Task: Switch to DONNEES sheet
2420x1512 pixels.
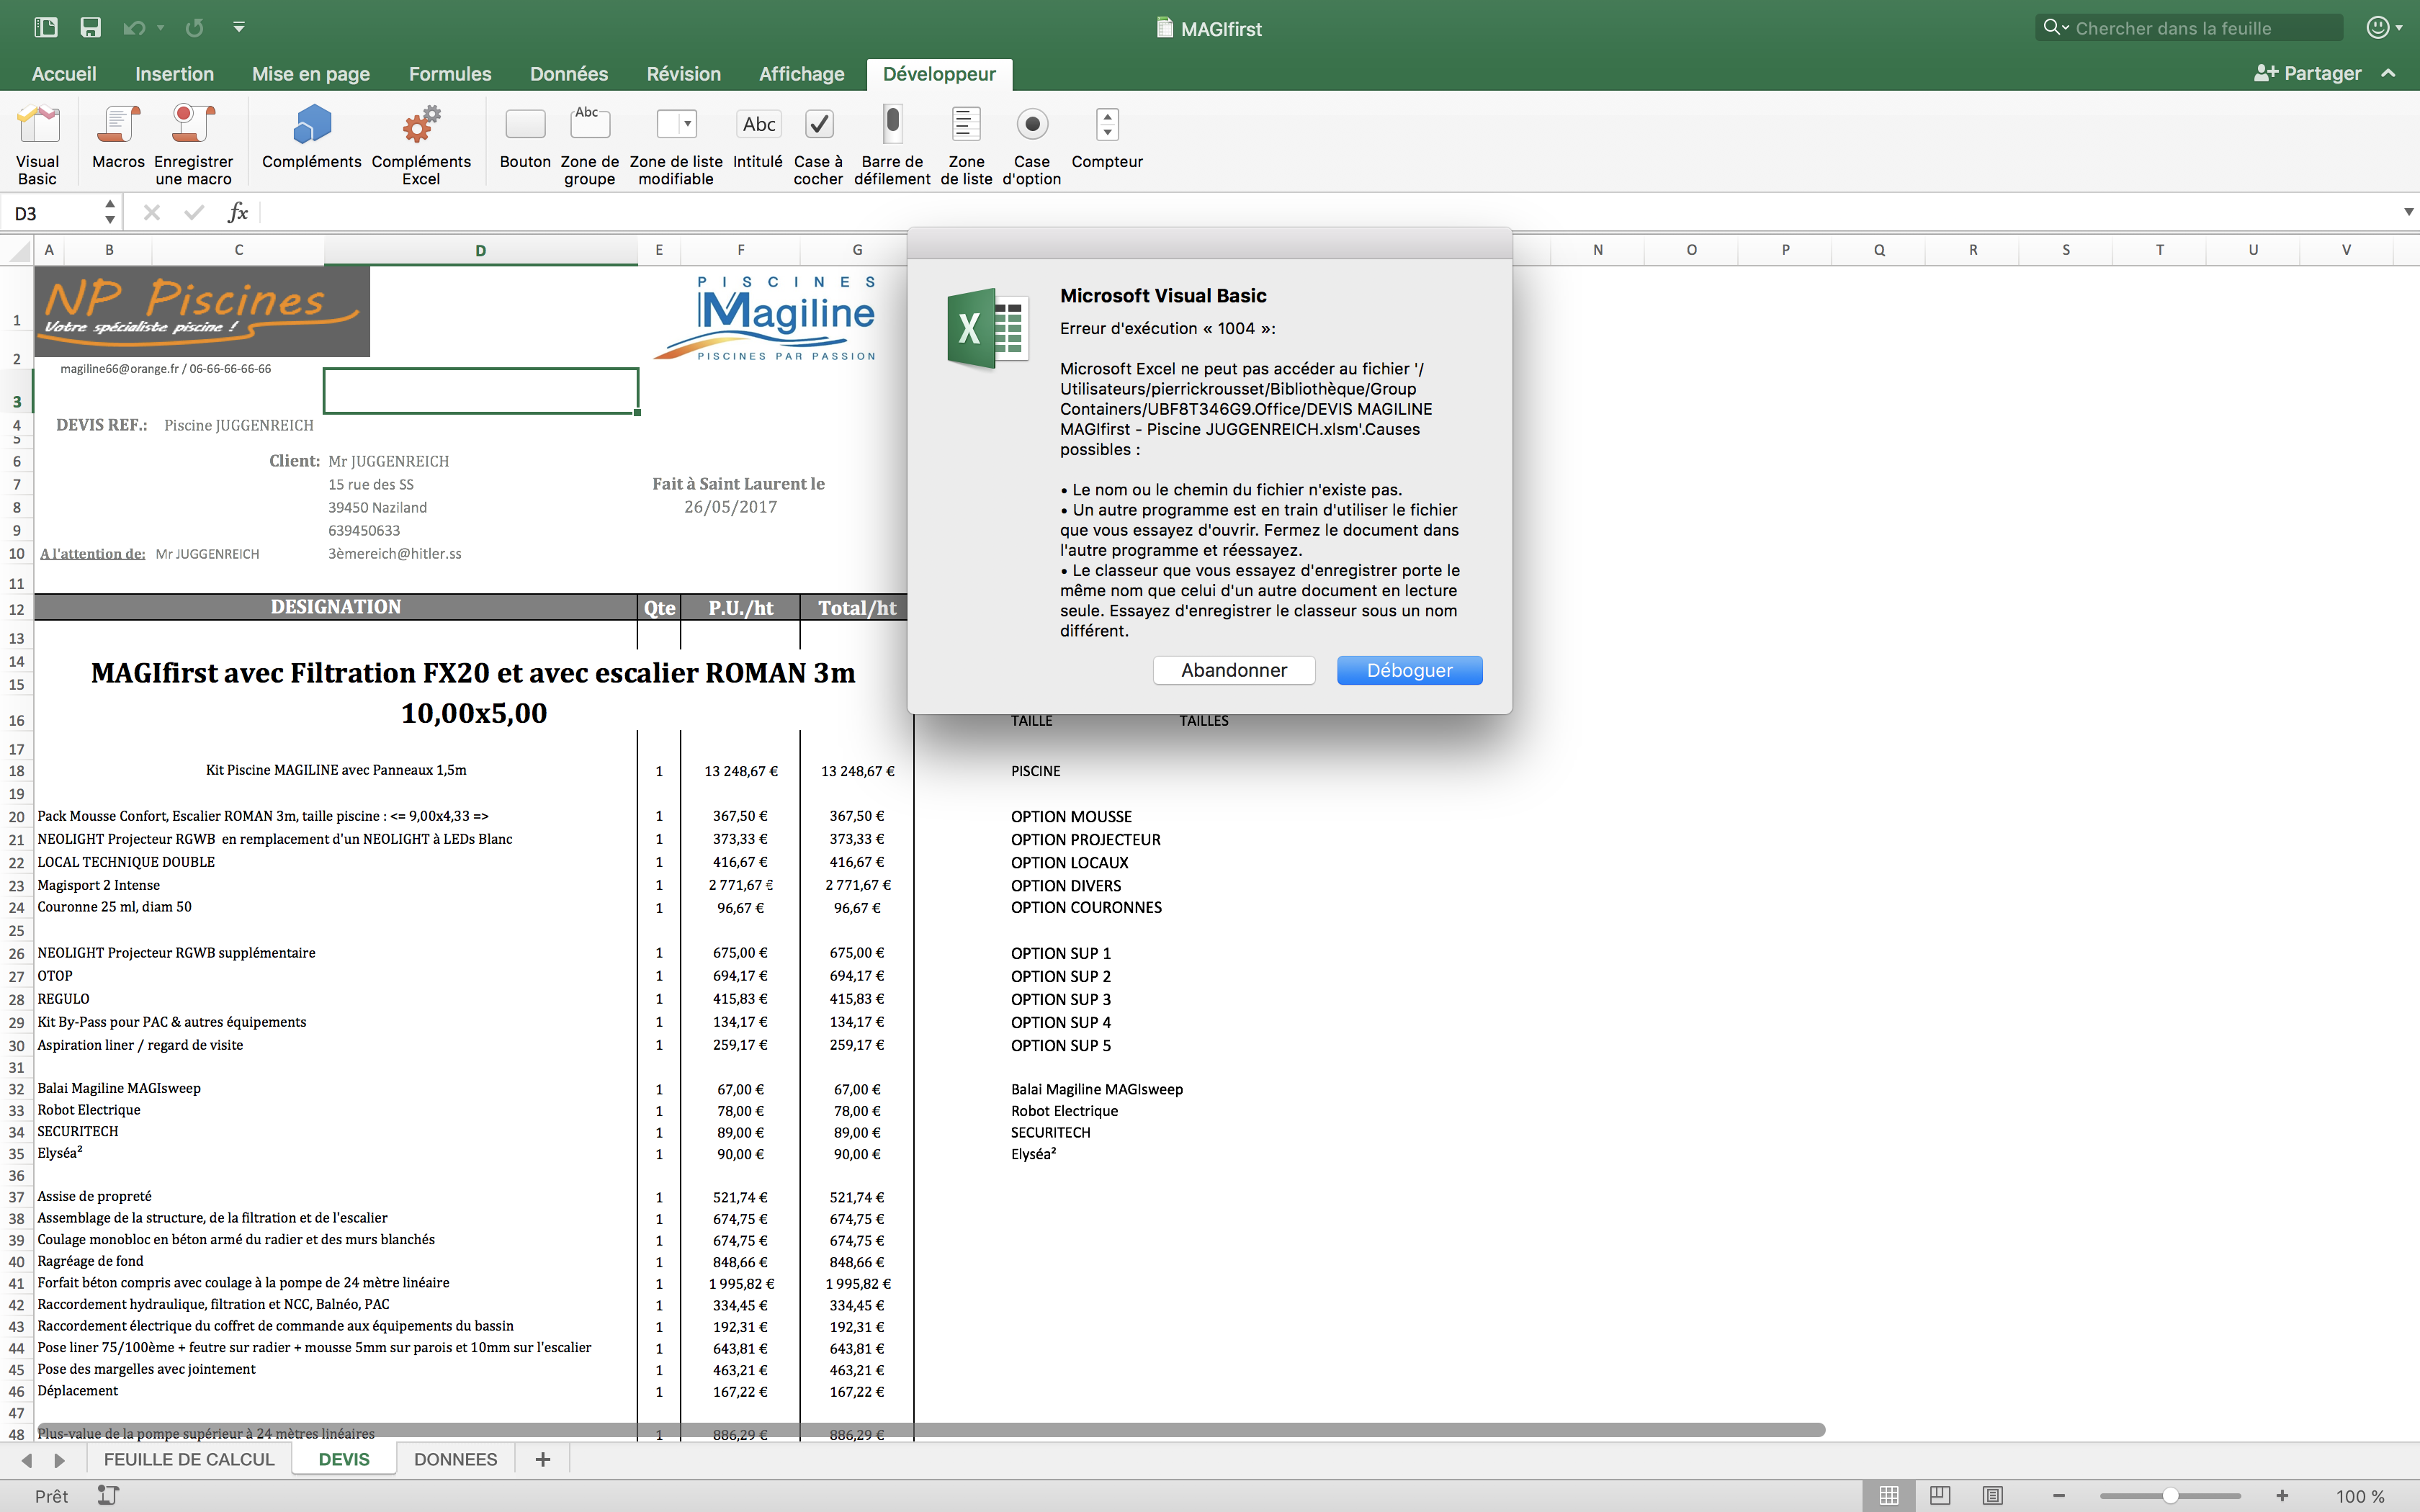Action: (455, 1460)
